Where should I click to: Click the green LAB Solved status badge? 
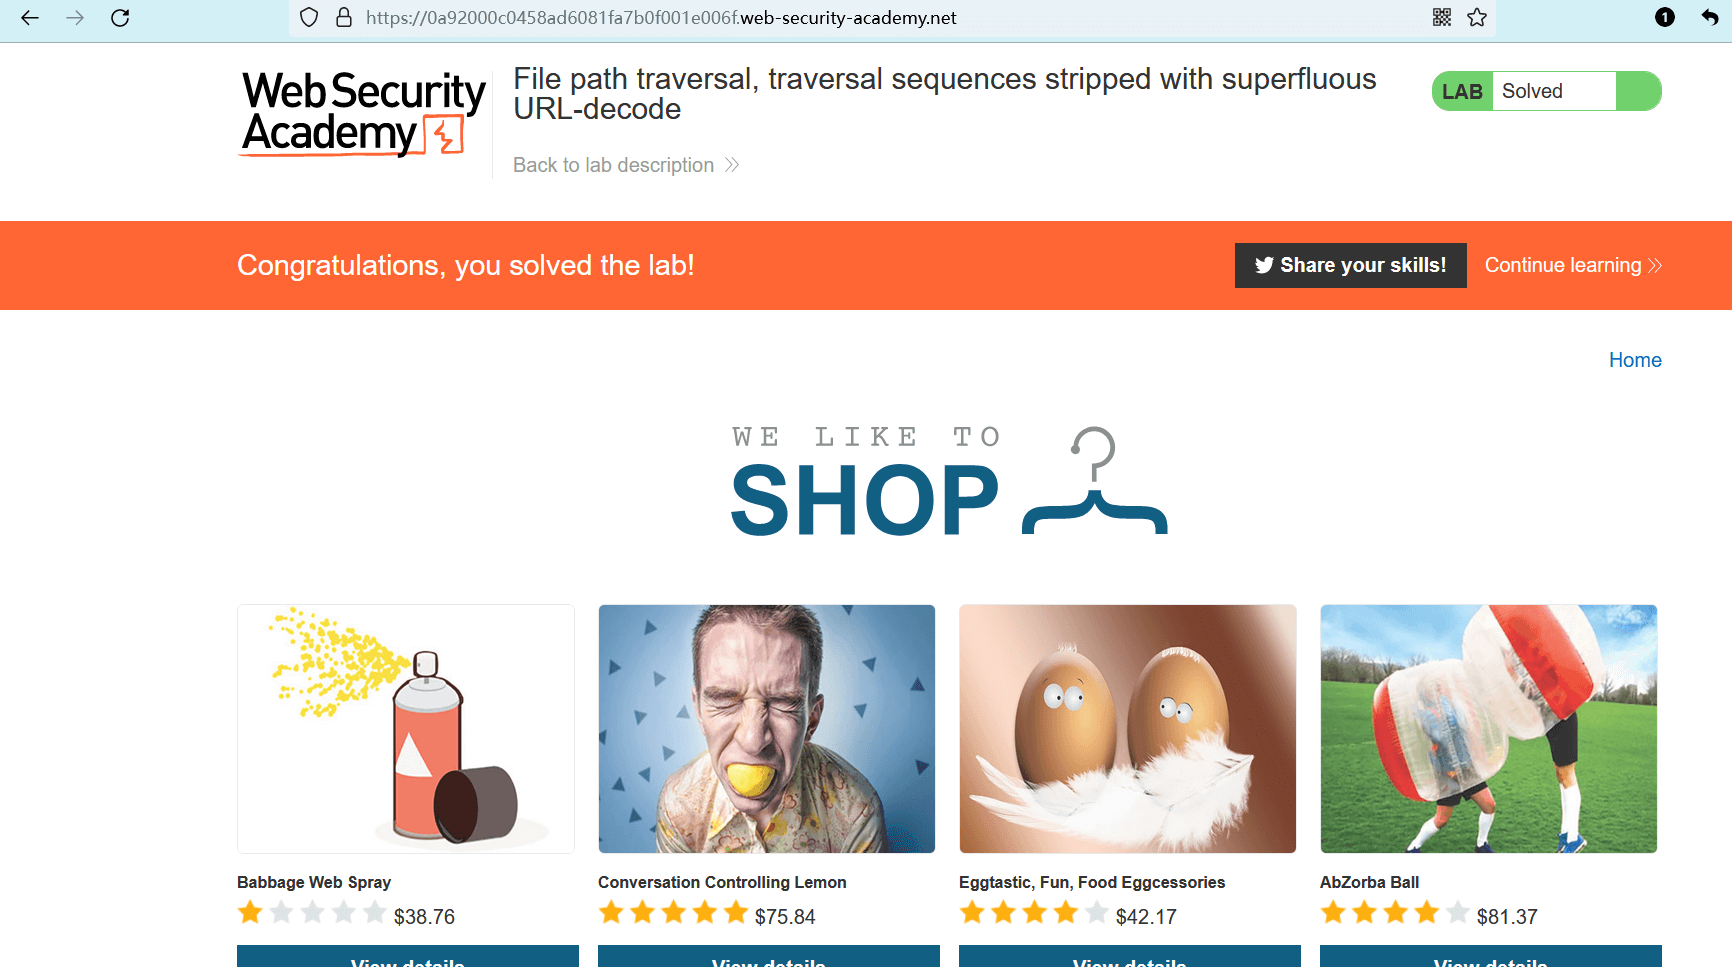(x=1546, y=91)
